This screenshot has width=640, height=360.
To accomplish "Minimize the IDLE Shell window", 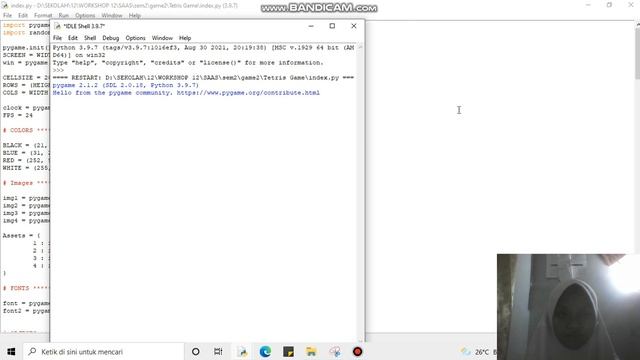I will [x=311, y=26].
